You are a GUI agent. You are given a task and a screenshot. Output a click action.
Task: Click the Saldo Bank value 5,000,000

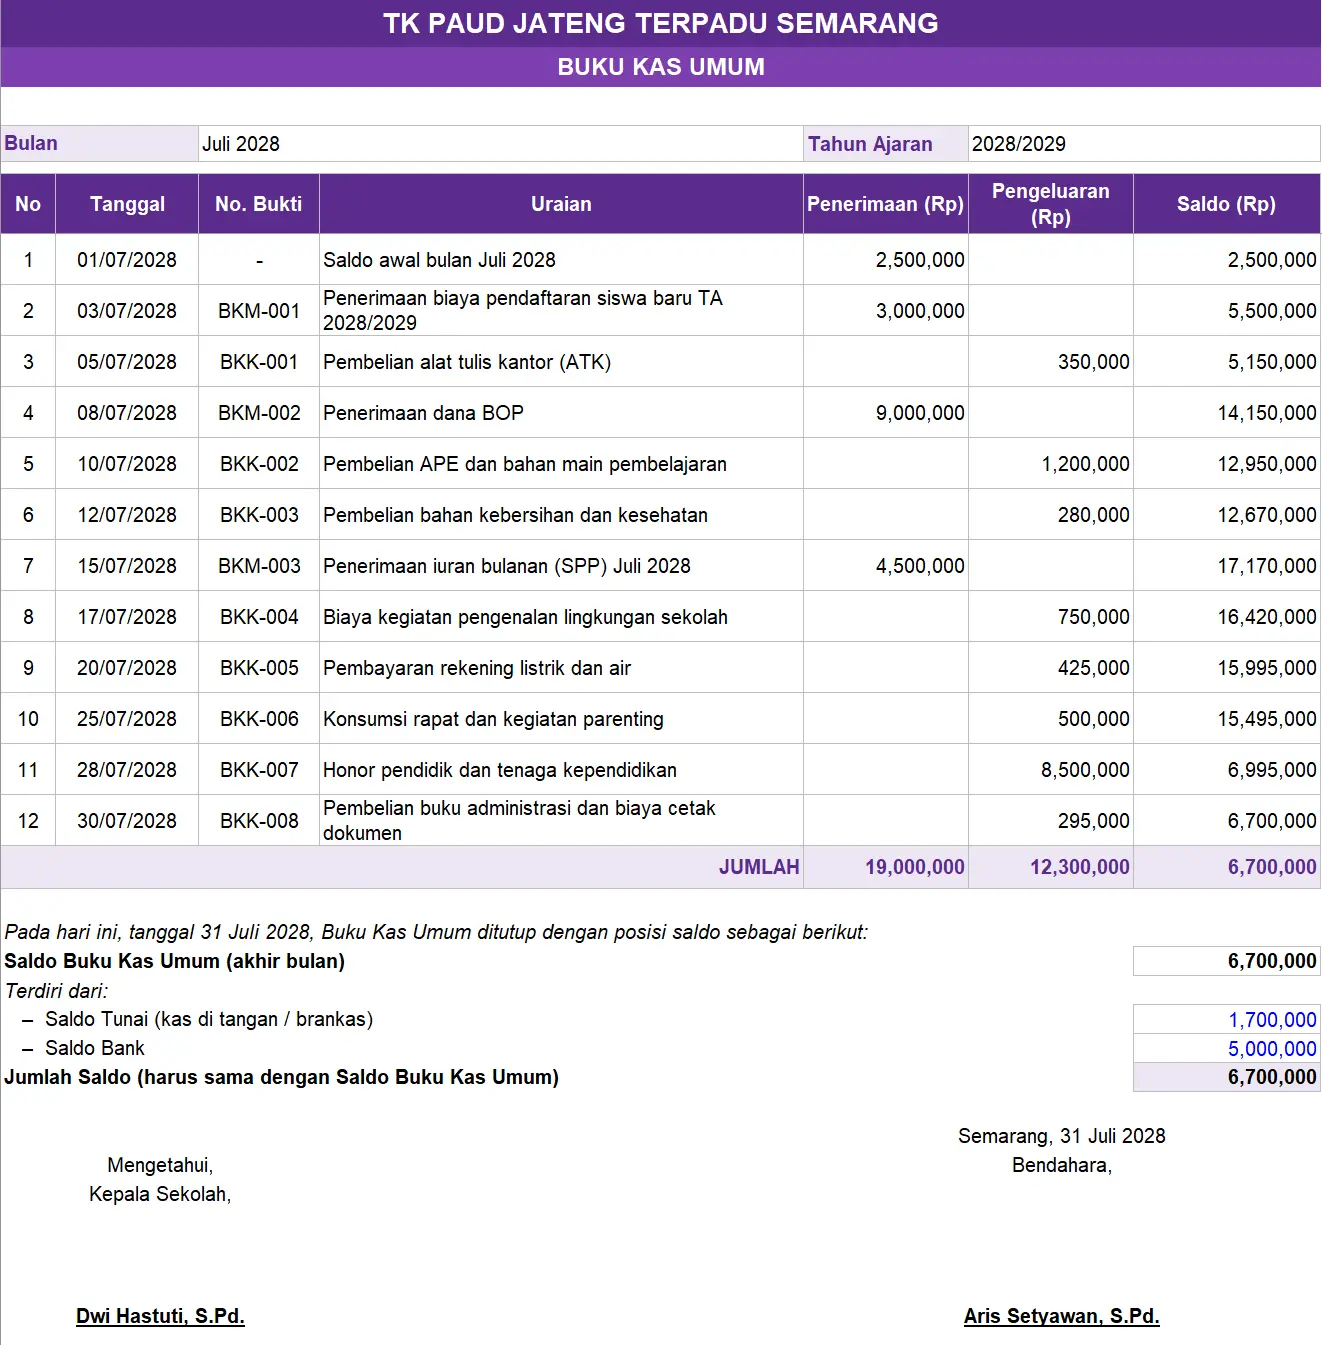click(x=1226, y=1048)
